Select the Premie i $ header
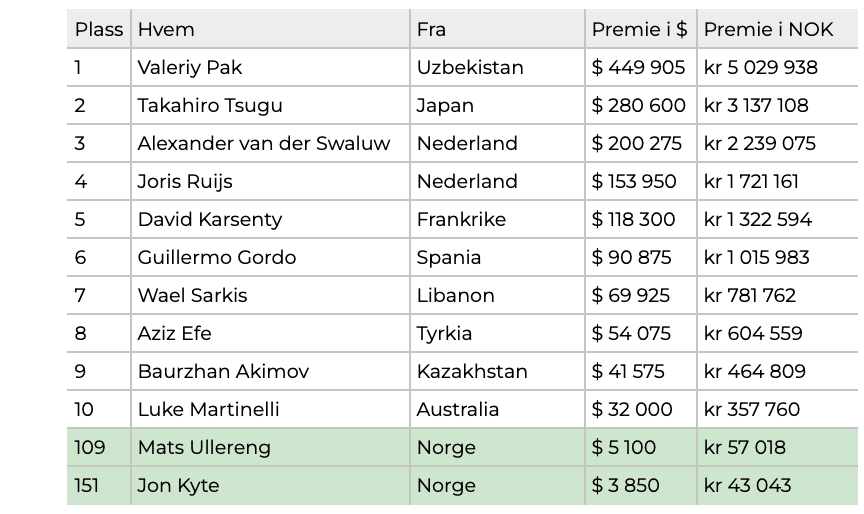Screen dimensions: 864x514 click(x=640, y=29)
